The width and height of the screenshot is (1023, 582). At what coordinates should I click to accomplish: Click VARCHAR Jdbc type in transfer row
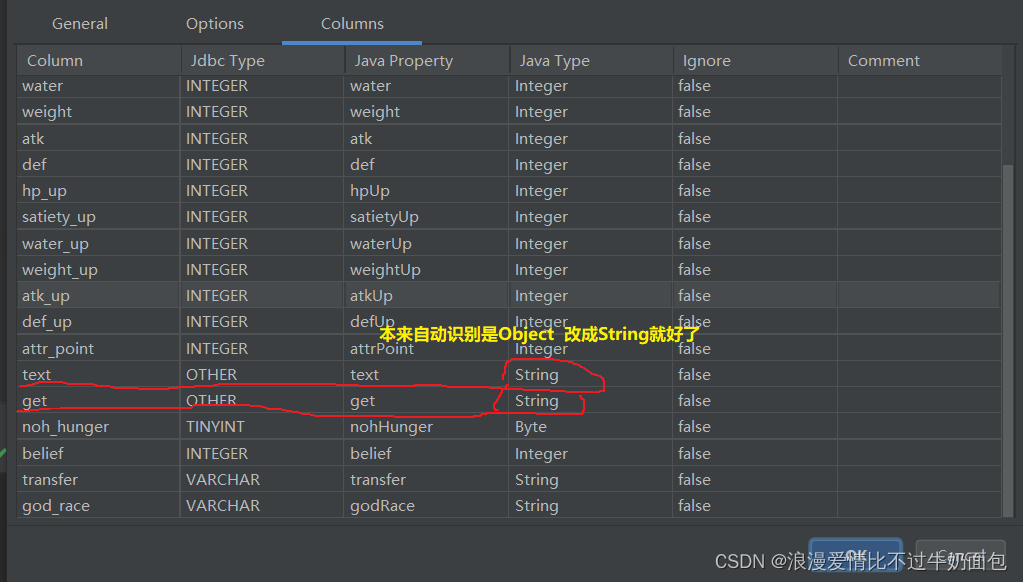262,480
